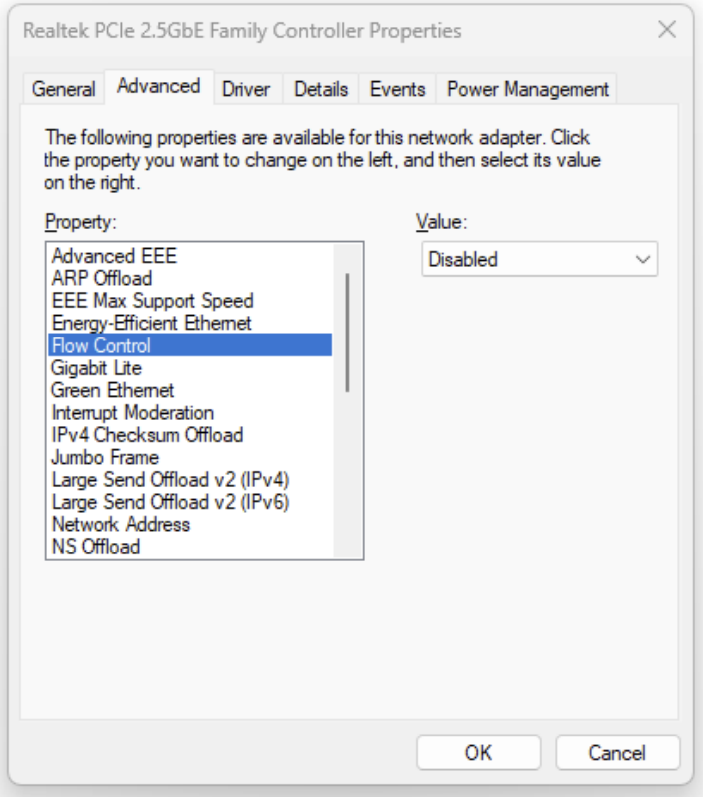This screenshot has width=703, height=797.
Task: Select Advanced EEE property
Action: (x=190, y=256)
